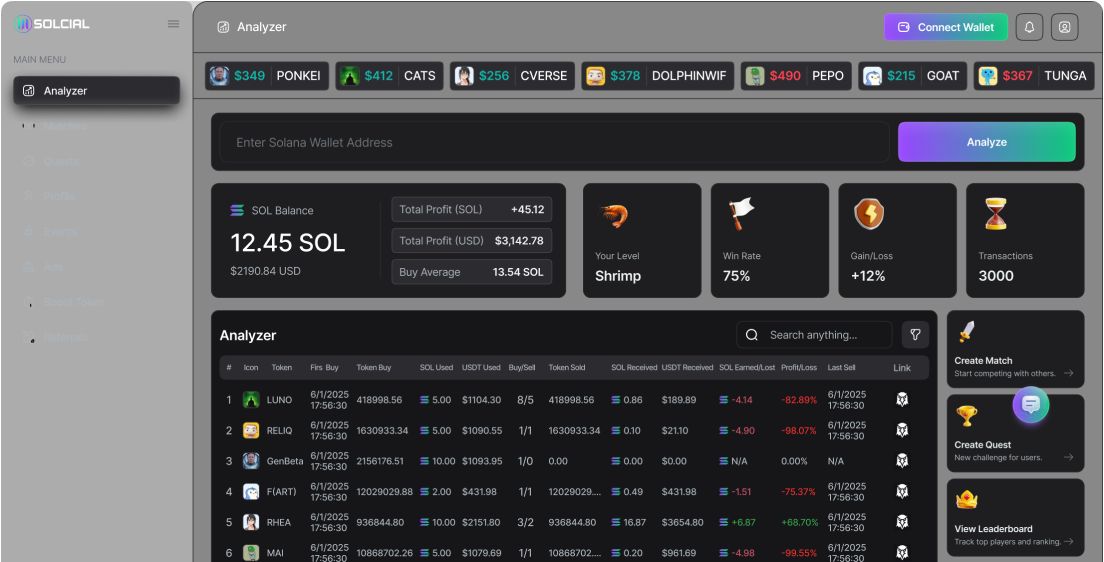
Task: Click the 12.45 SOL balance amount
Action: coord(288,243)
